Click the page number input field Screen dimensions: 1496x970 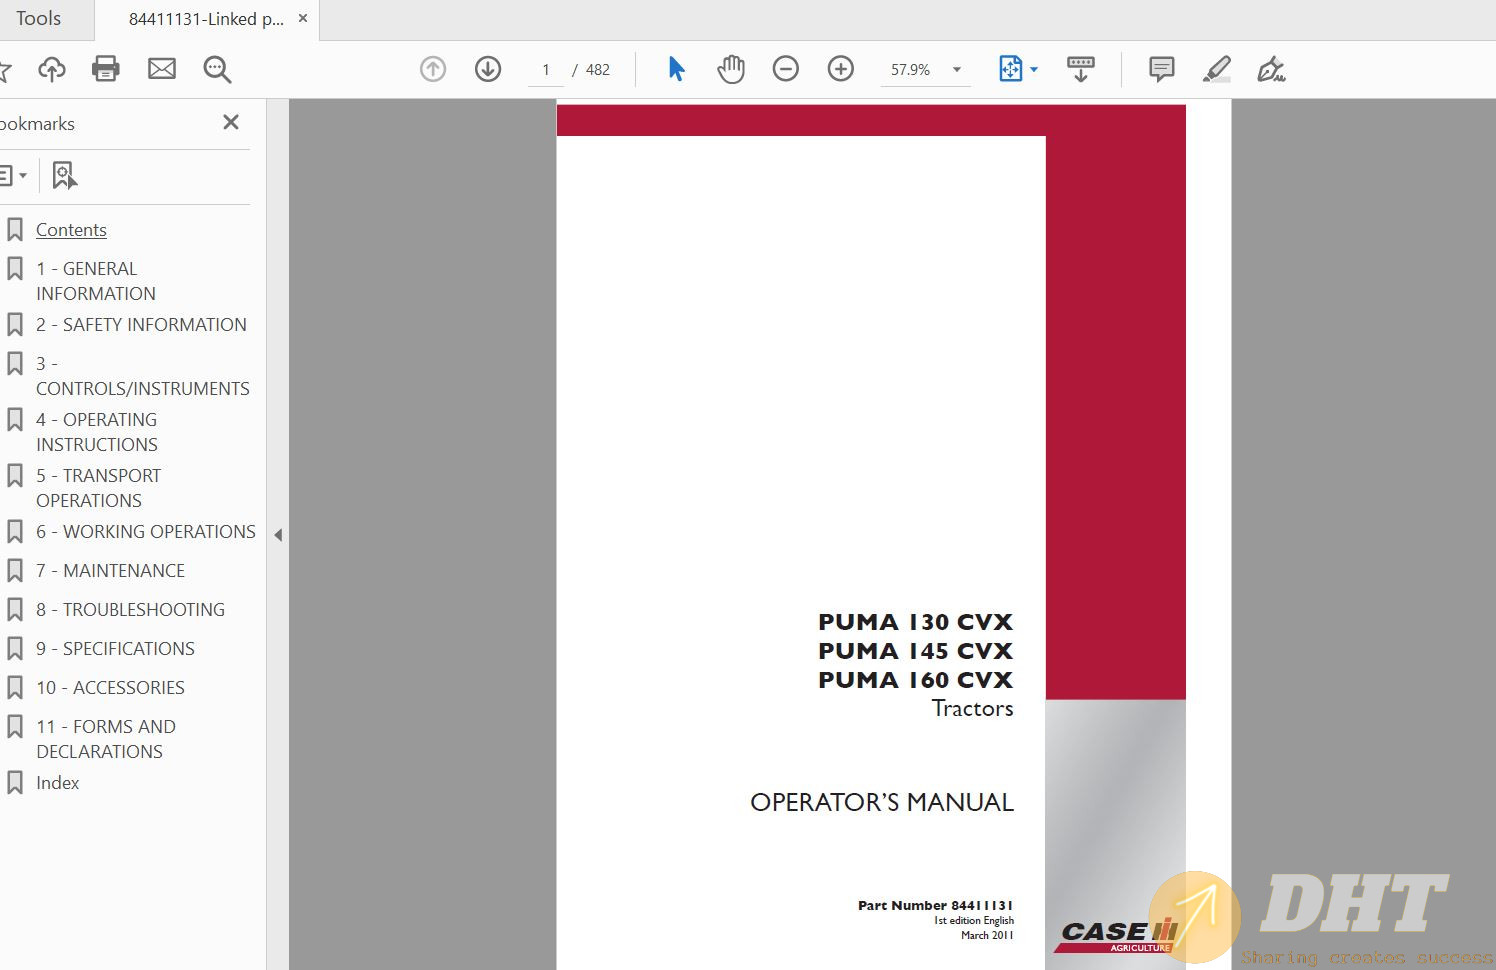(x=546, y=70)
